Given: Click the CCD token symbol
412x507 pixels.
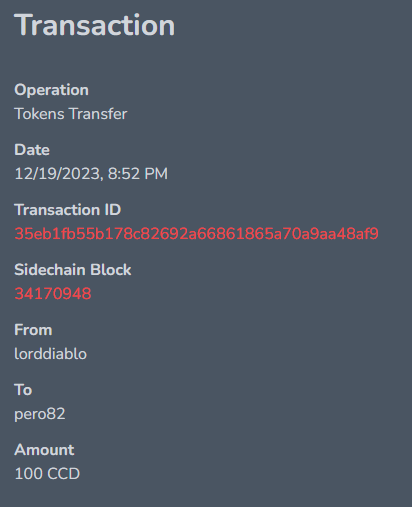Looking at the screenshot, I should click(64, 474).
